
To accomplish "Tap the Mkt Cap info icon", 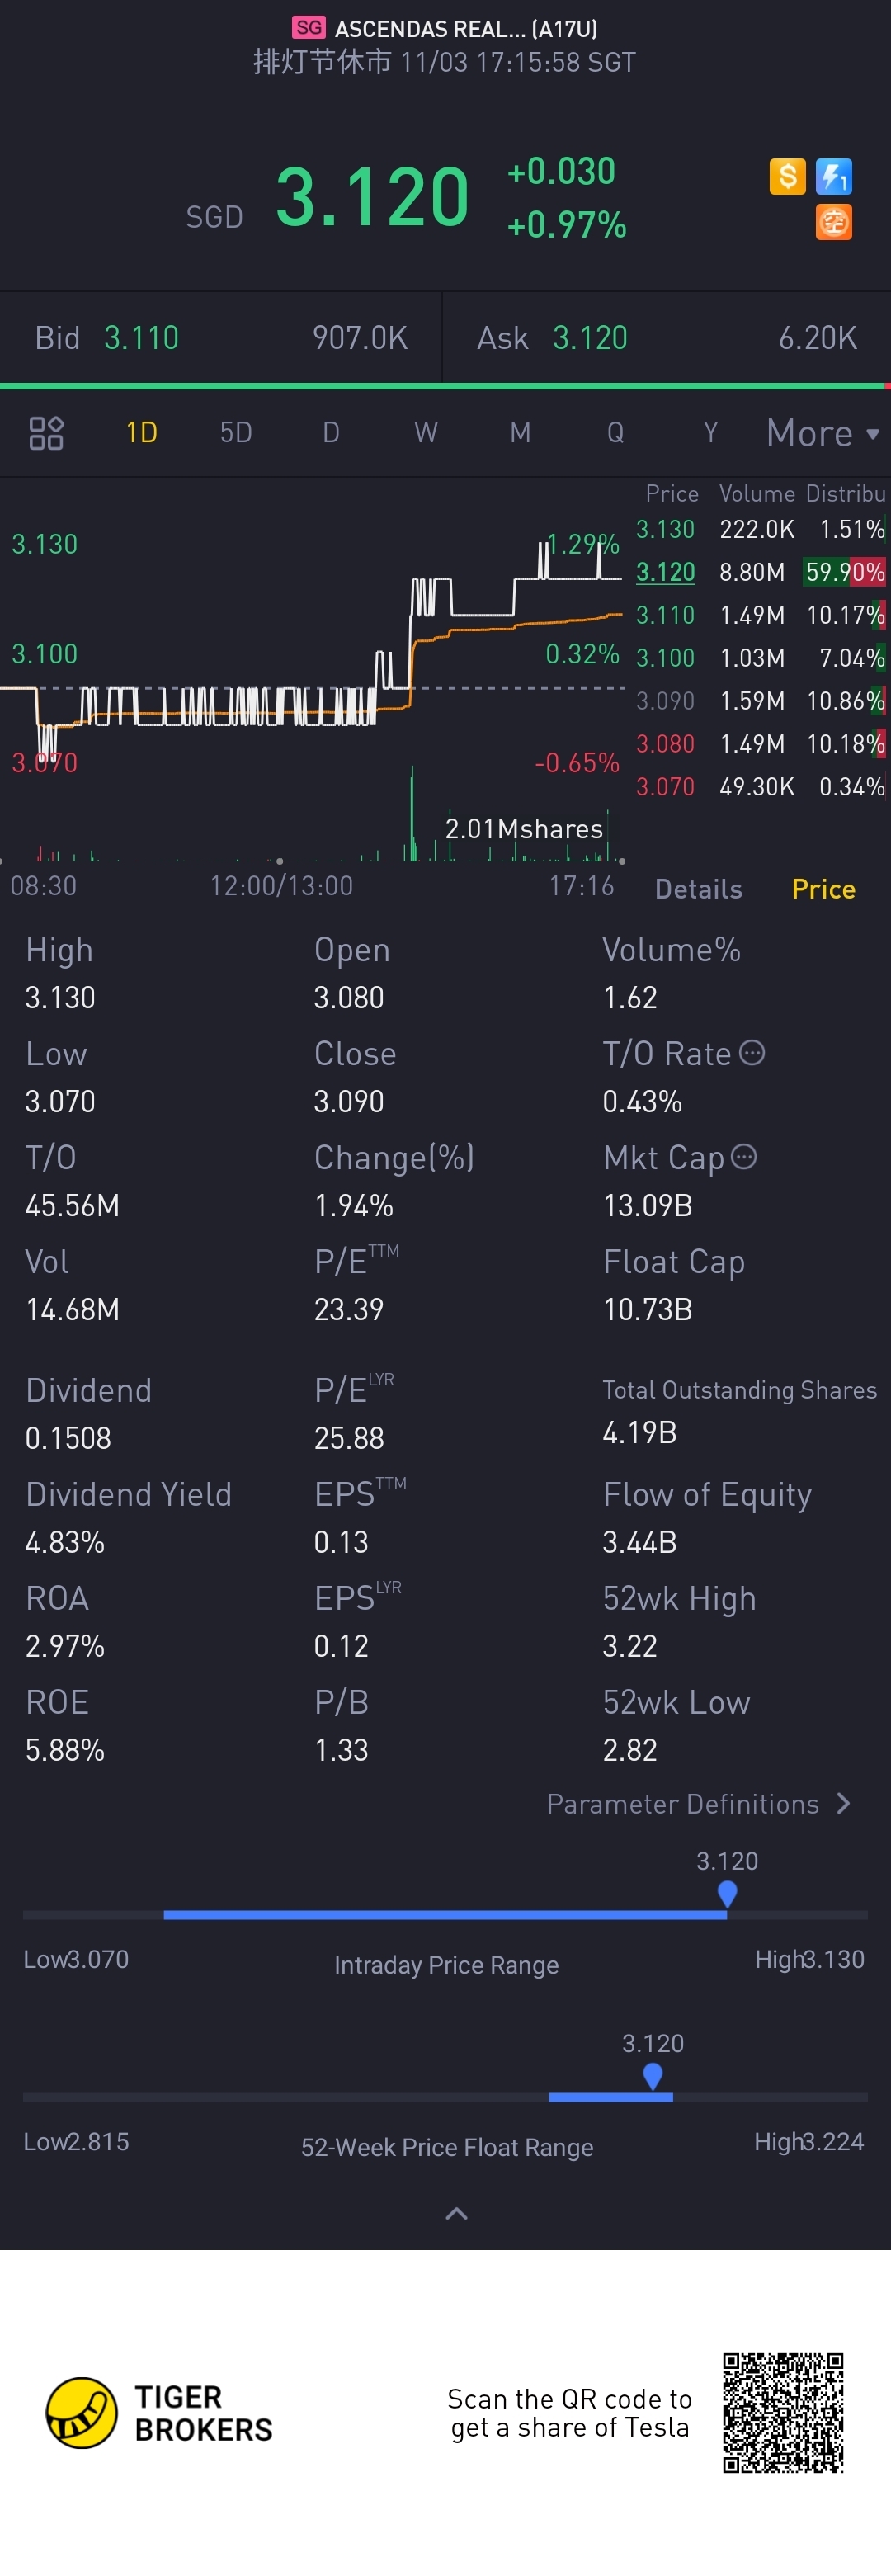I will (x=744, y=1157).
